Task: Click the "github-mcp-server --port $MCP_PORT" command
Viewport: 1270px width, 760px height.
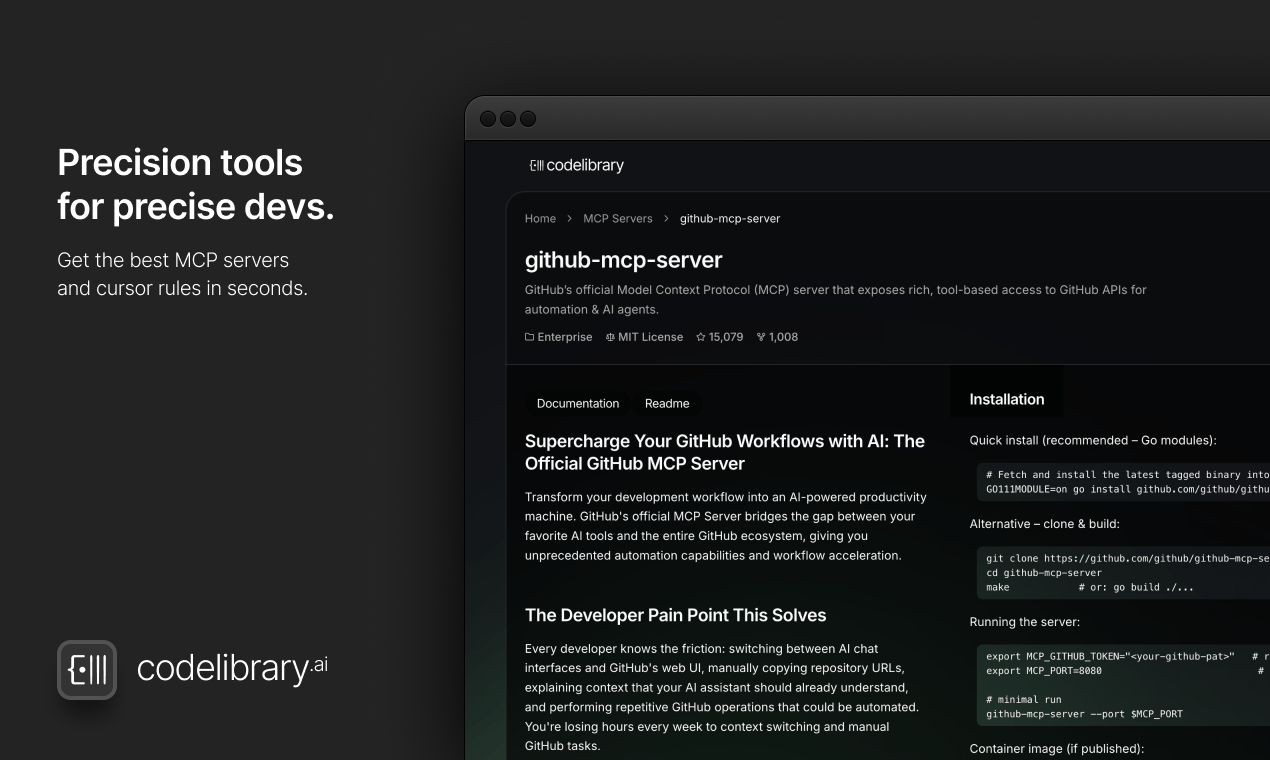Action: pos(1085,714)
